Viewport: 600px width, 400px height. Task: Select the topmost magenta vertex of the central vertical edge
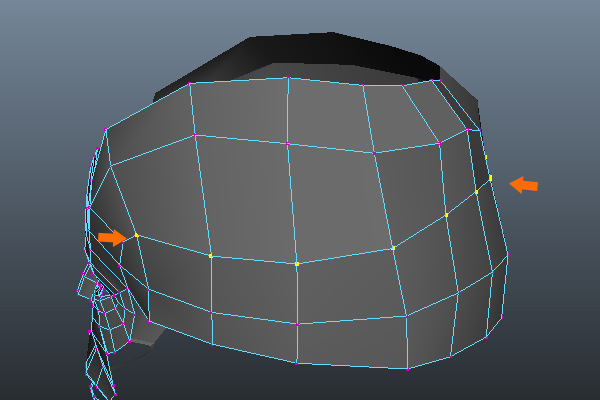pos(289,78)
